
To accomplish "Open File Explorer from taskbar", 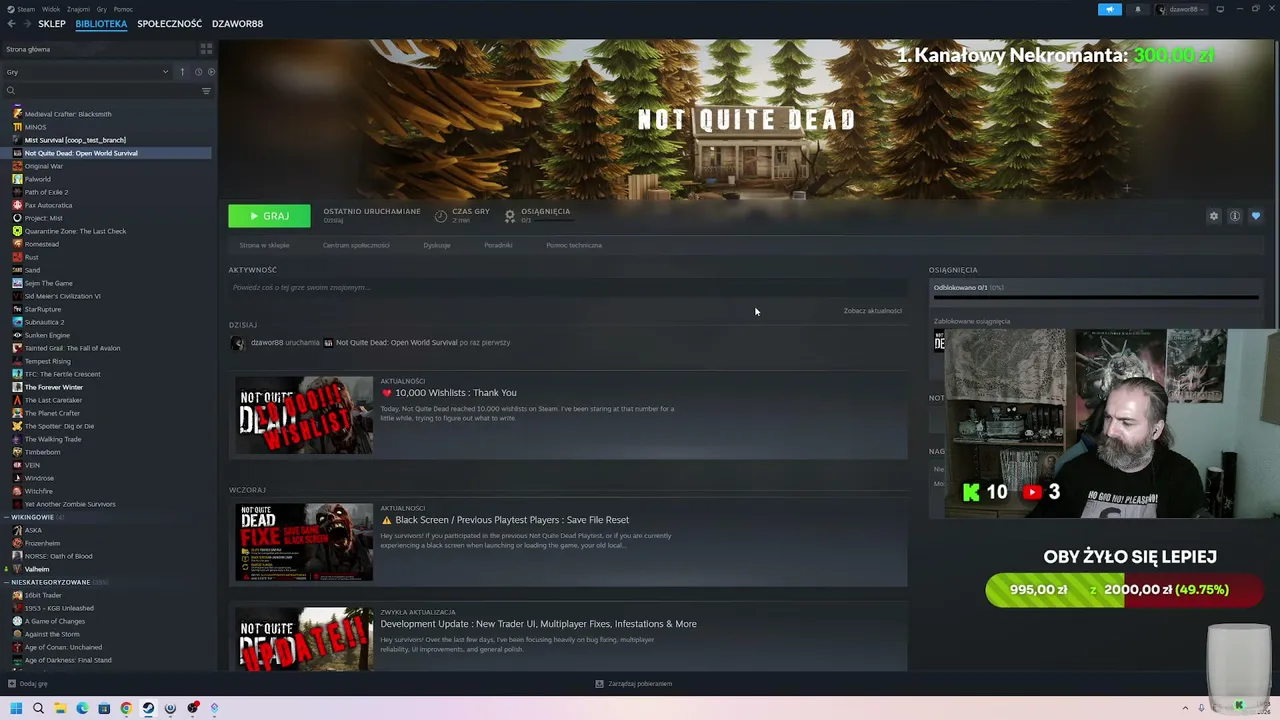I will (60, 708).
